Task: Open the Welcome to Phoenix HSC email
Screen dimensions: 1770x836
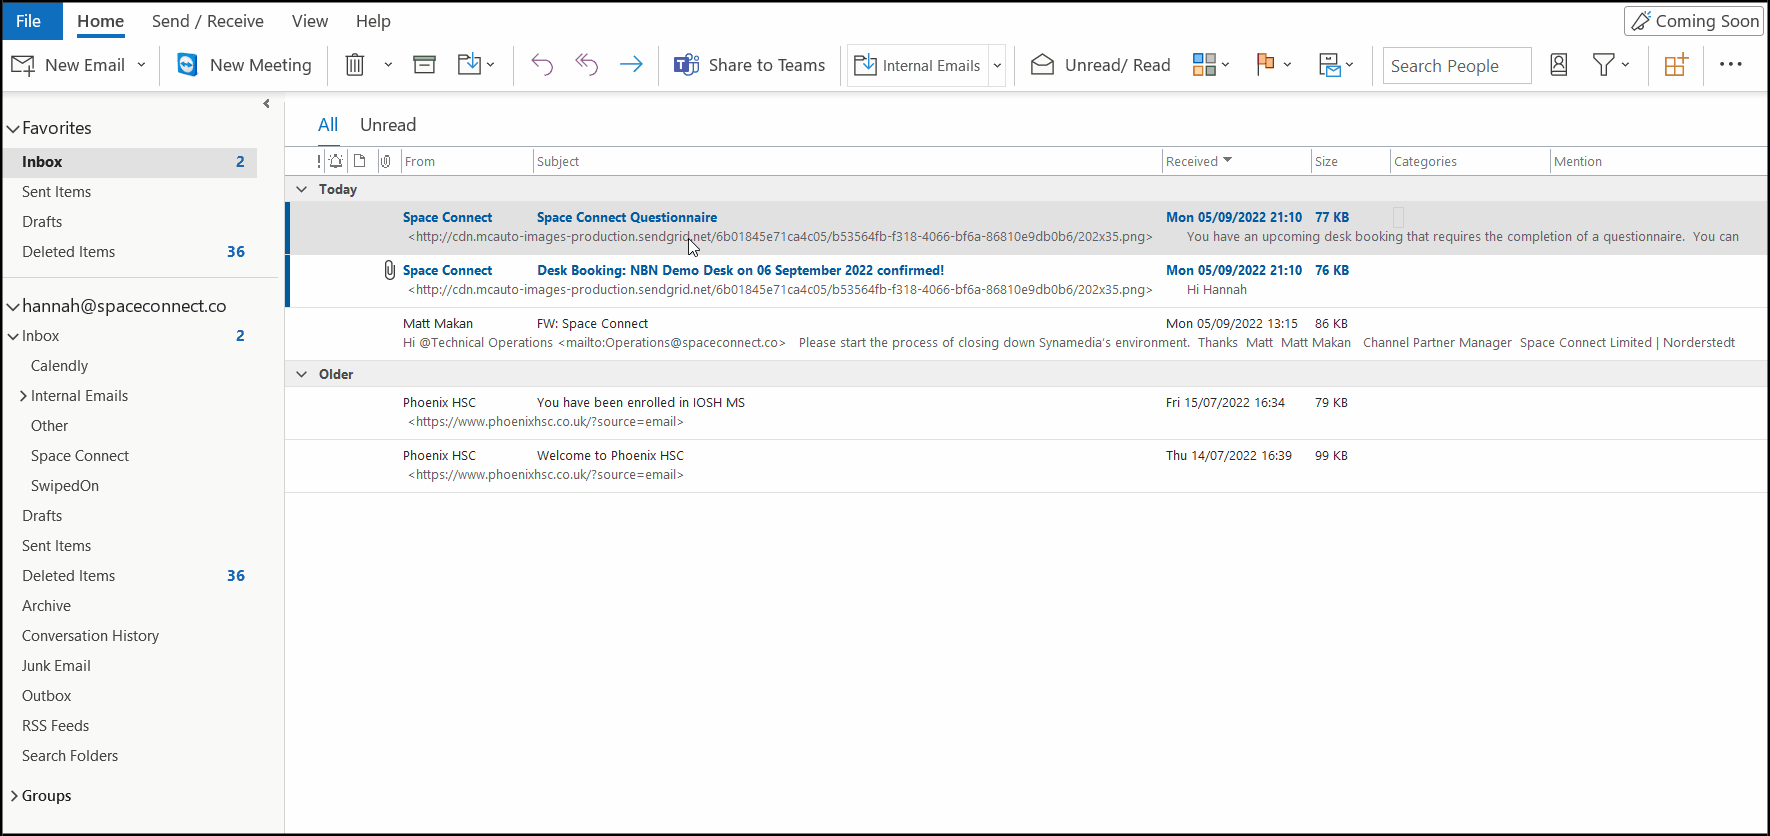Action: (1027, 465)
